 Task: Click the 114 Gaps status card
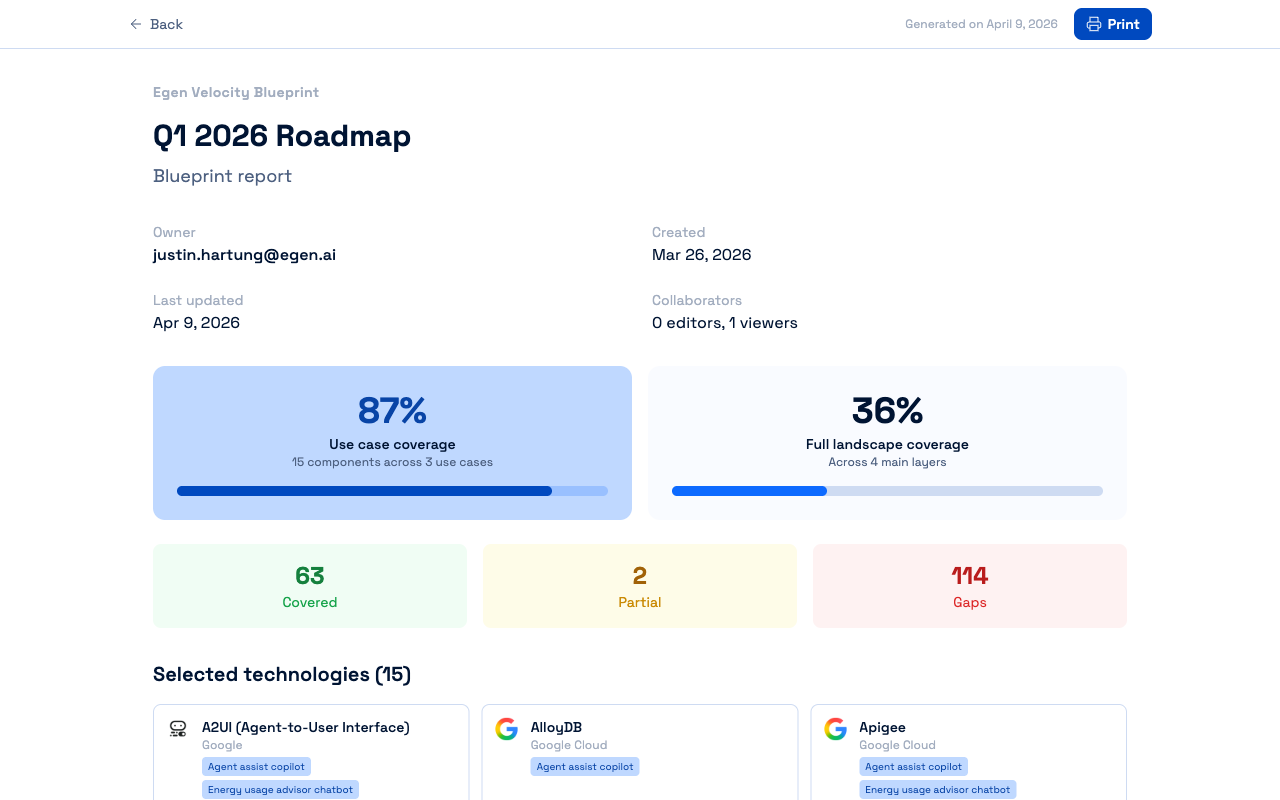969,586
